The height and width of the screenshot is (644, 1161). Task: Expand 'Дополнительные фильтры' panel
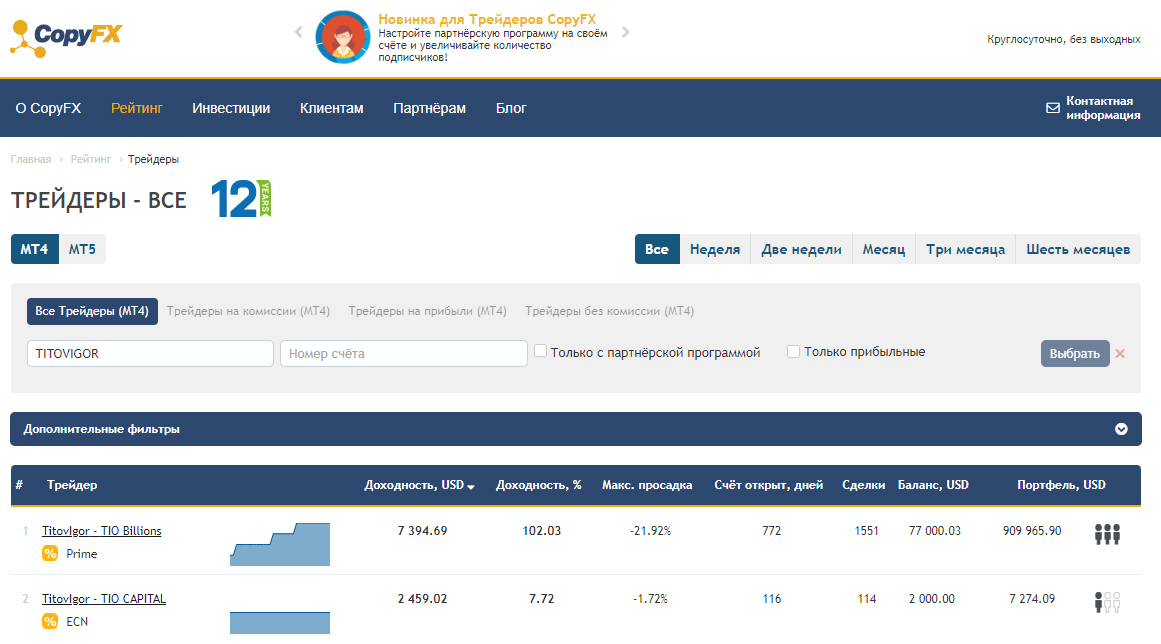point(575,429)
